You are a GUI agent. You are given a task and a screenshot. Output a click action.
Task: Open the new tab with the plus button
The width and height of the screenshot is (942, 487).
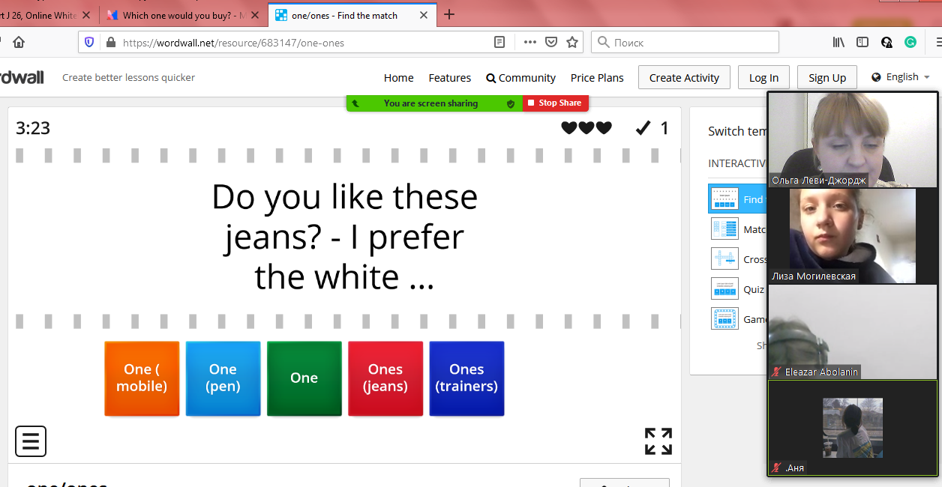[449, 15]
